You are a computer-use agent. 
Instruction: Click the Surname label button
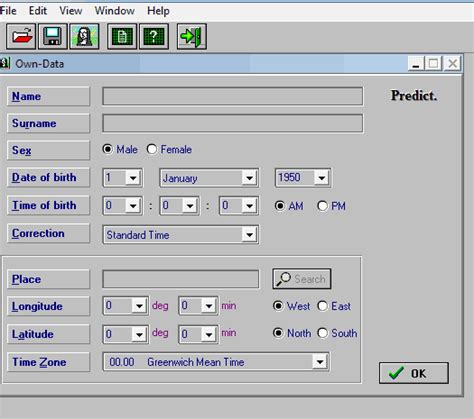coord(49,123)
